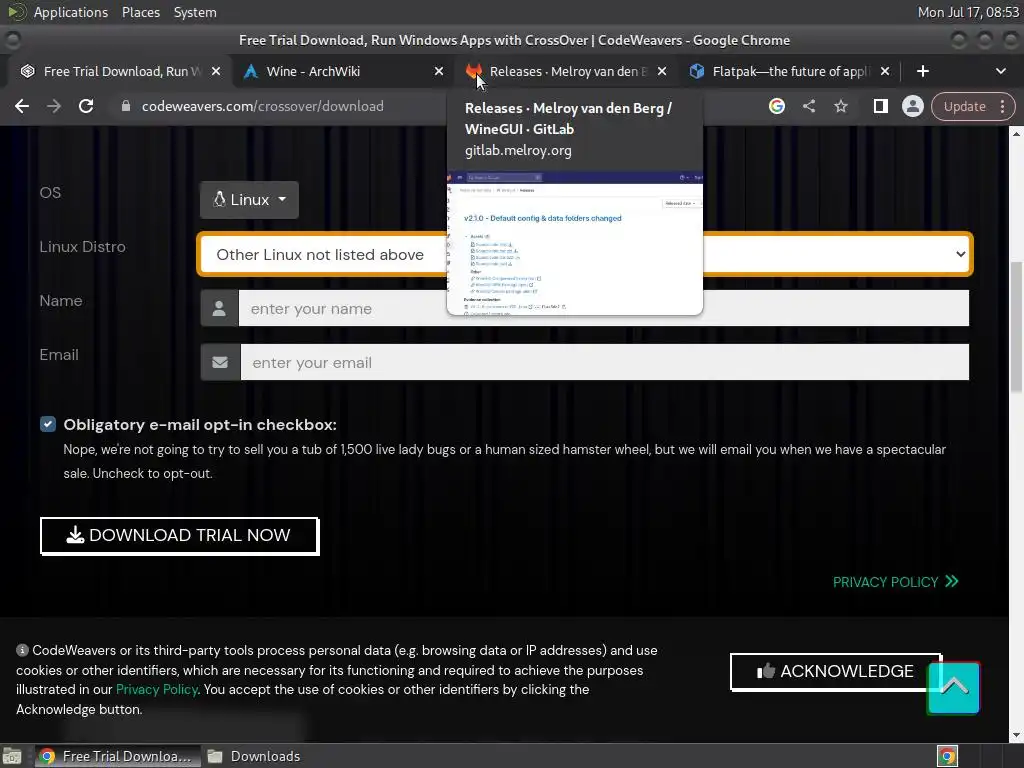The width and height of the screenshot is (1024, 768).
Task: Open the Chrome three-dot menu
Action: click(1002, 106)
